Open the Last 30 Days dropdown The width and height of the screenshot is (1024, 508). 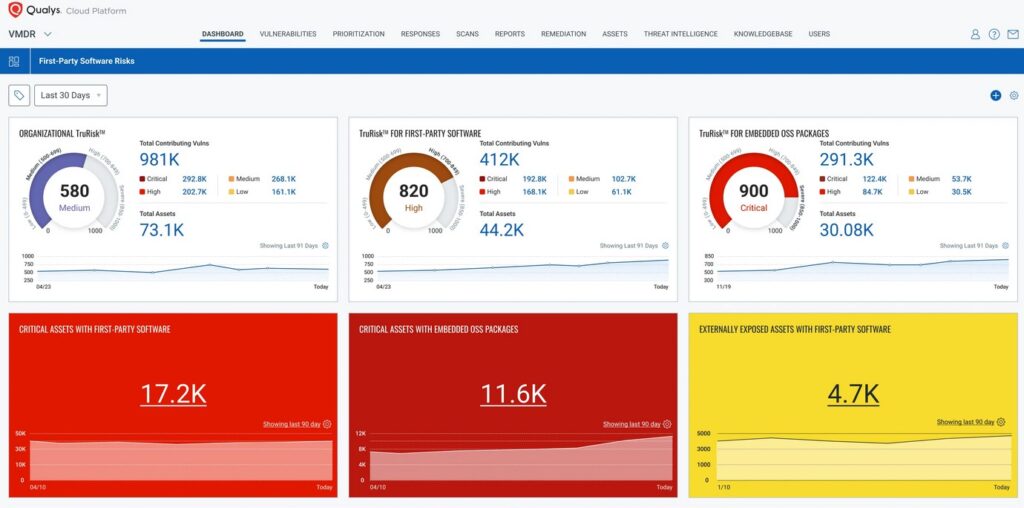point(71,95)
